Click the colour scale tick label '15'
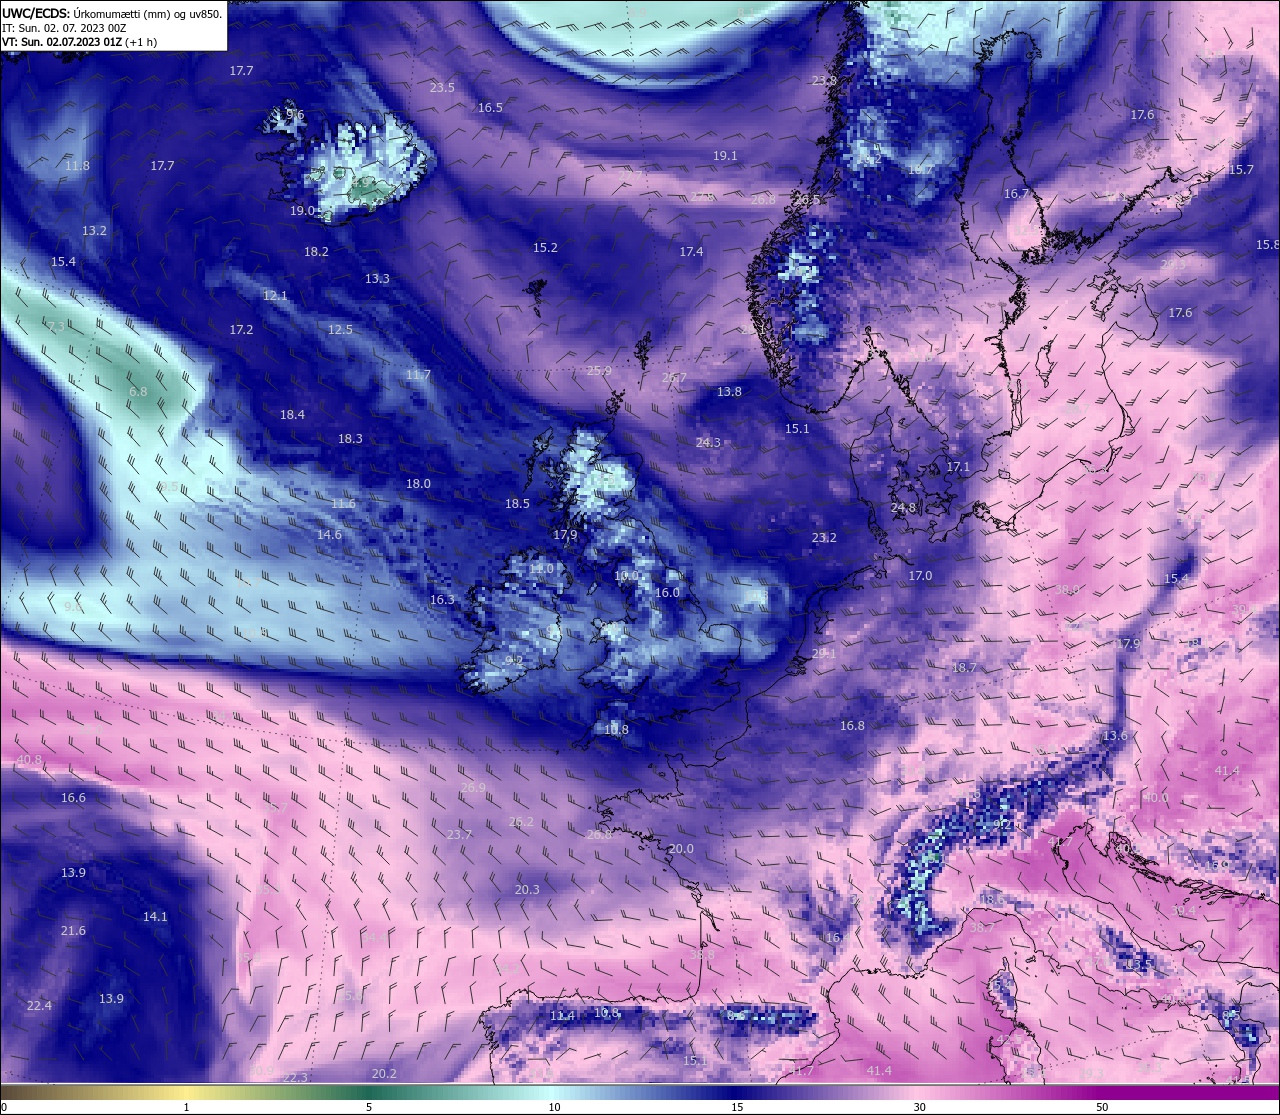 (737, 1107)
